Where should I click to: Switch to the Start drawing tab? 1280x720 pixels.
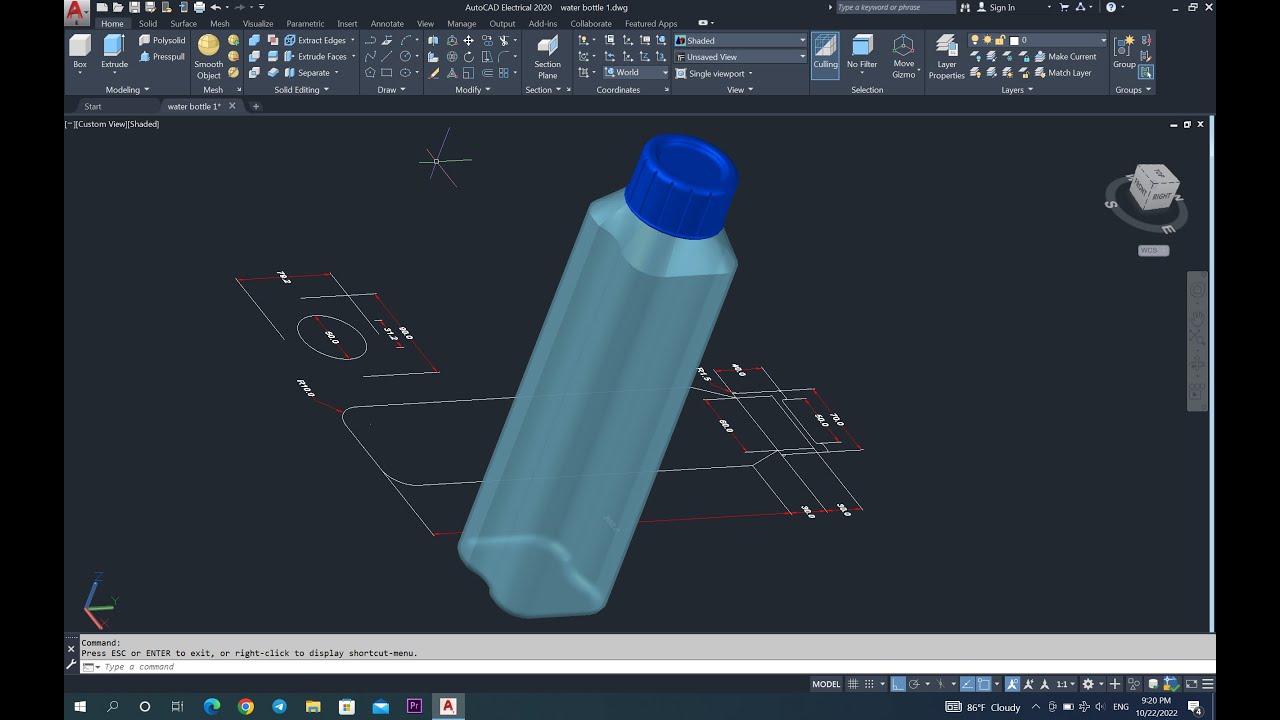pyautogui.click(x=93, y=106)
